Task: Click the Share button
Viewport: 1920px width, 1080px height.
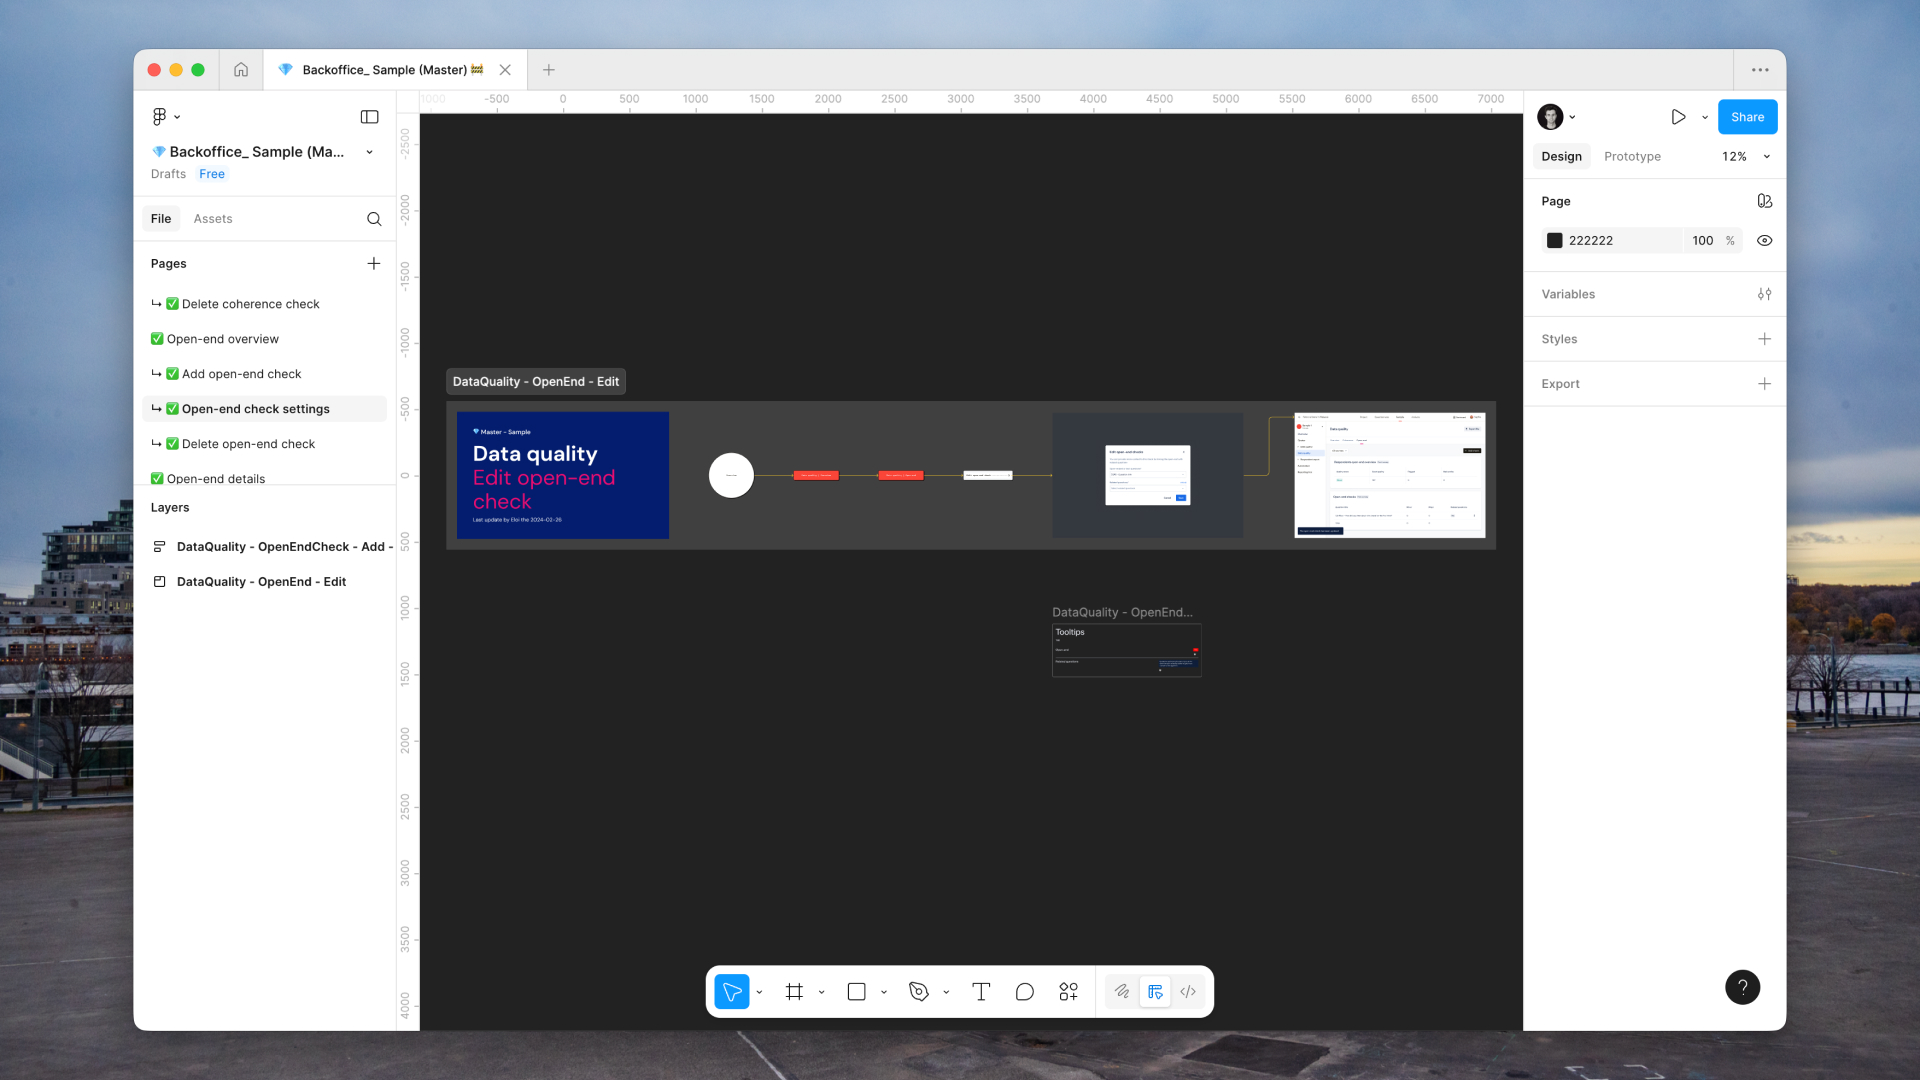Action: 1747,116
